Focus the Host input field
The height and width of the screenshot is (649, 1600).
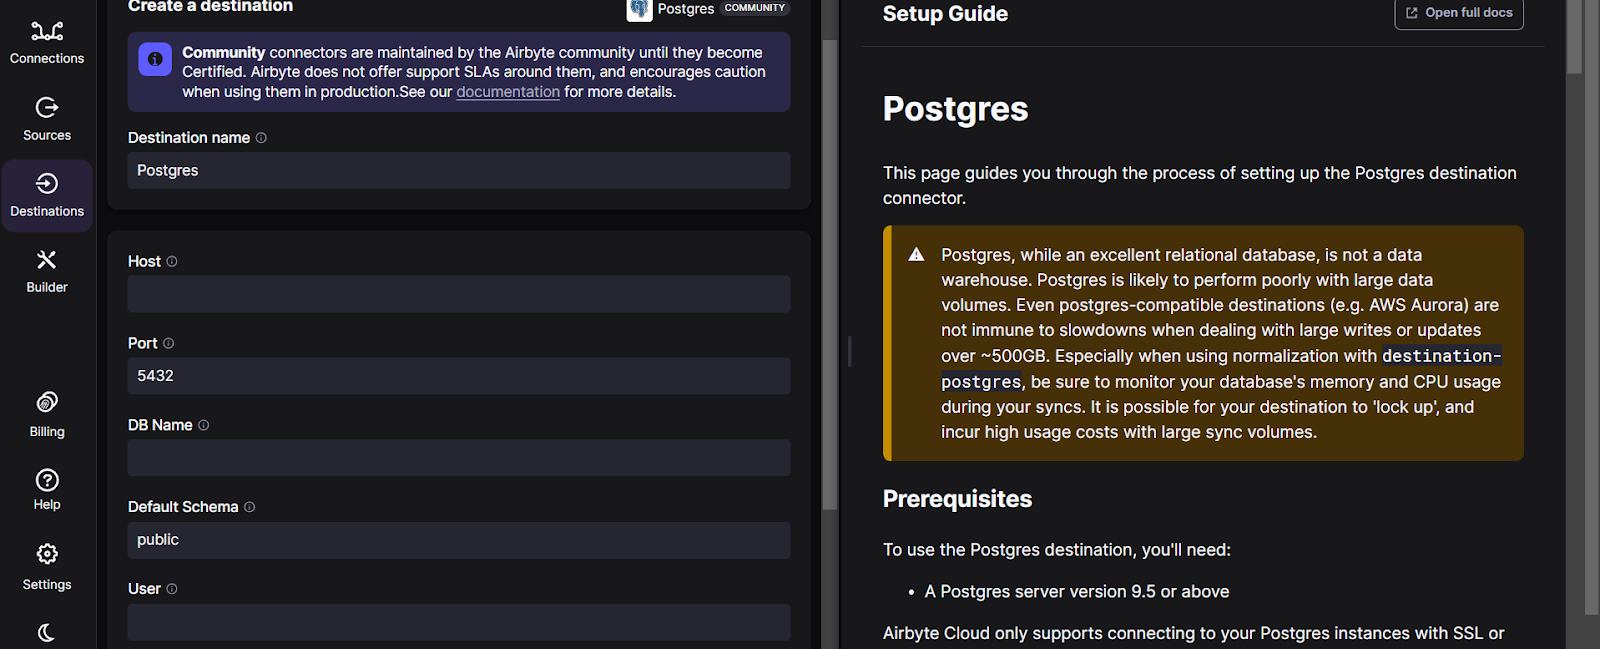click(459, 294)
